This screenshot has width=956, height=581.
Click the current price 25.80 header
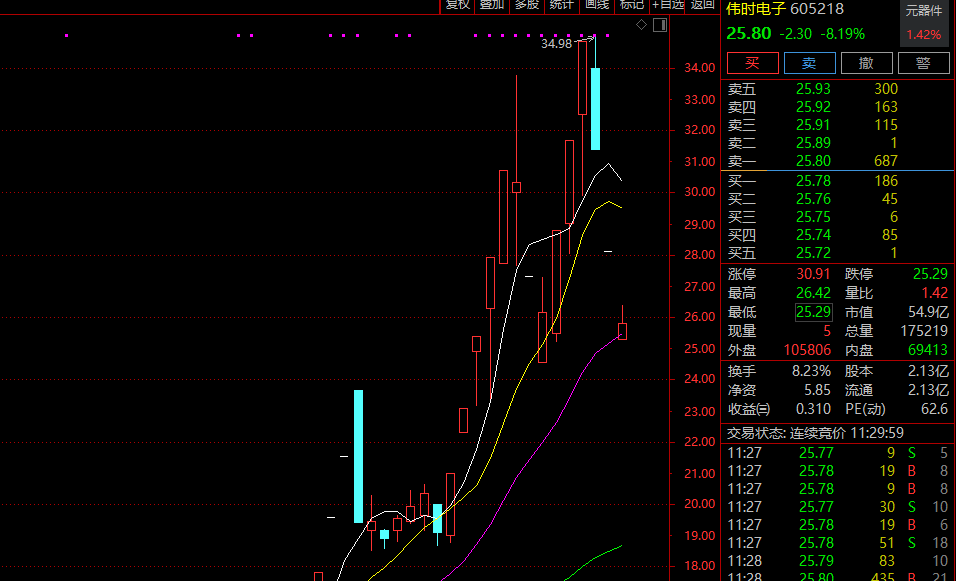pyautogui.click(x=749, y=34)
